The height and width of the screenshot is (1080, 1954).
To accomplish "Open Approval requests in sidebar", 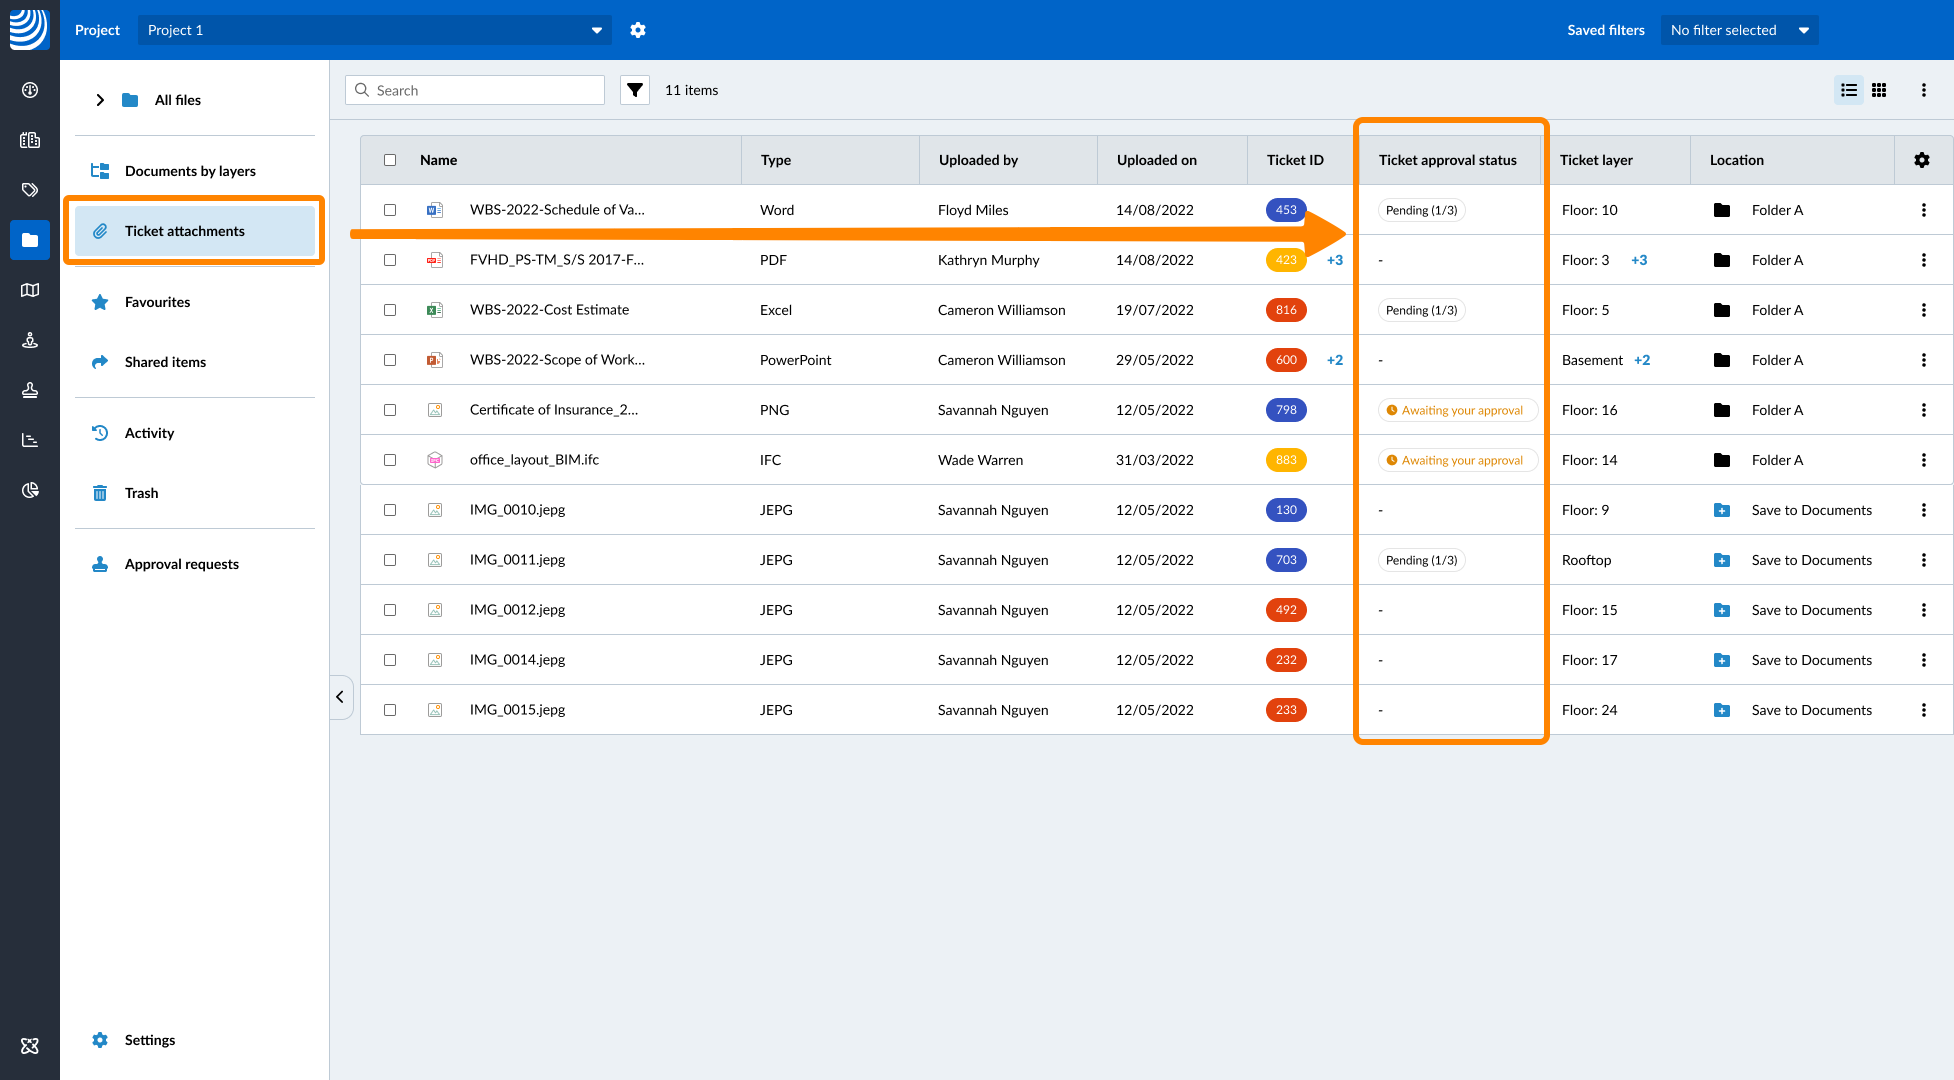I will click(181, 564).
